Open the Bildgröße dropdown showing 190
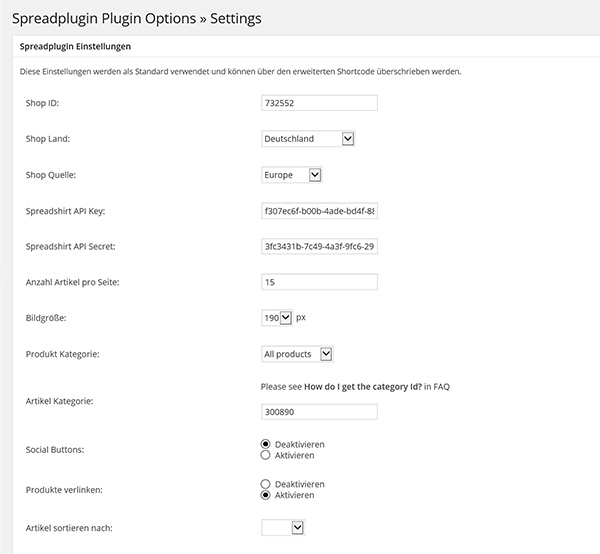Screen dimensions: 600x554 [277, 318]
